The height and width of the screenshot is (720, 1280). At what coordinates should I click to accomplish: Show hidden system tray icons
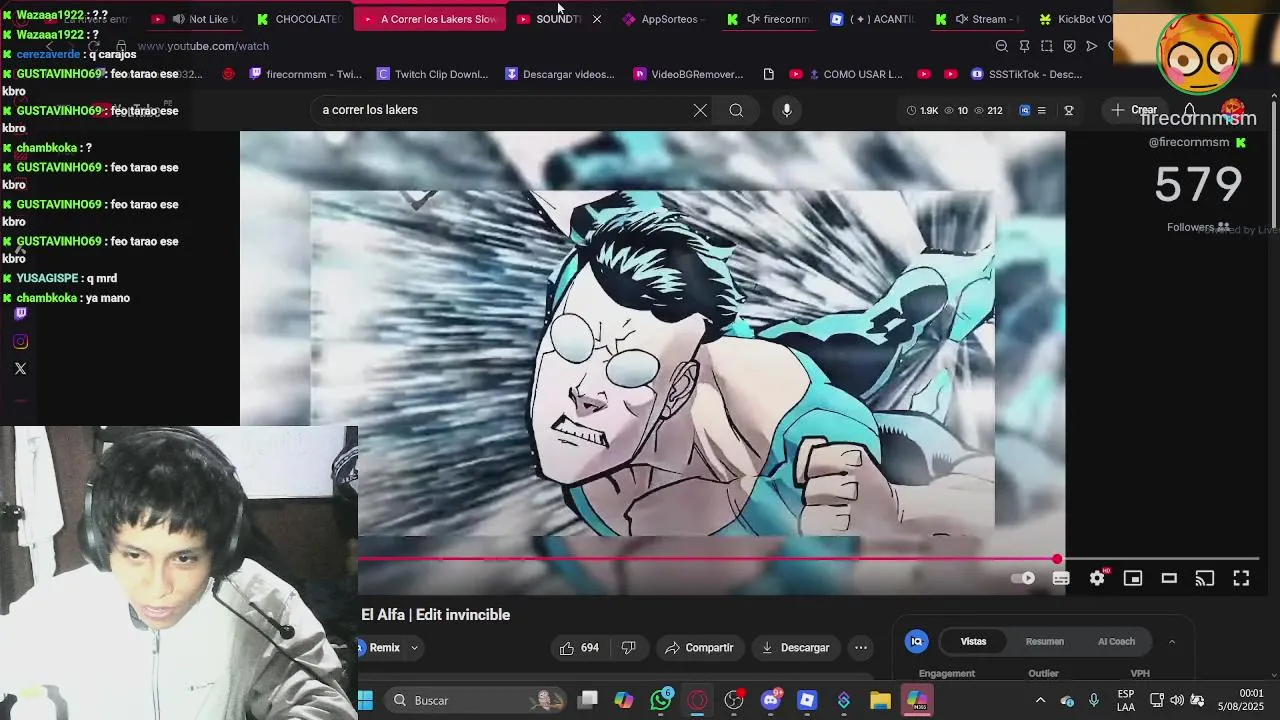(x=1040, y=701)
